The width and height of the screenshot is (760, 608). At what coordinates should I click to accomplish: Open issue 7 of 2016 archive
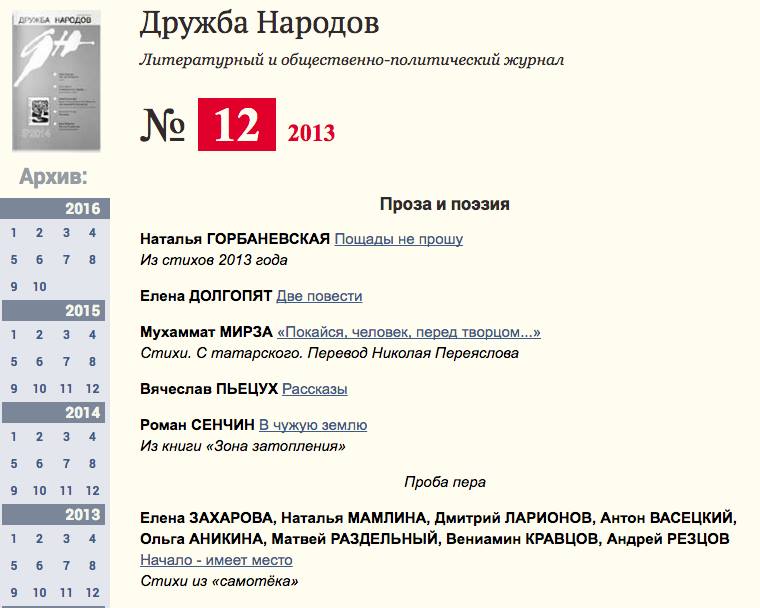(66, 260)
